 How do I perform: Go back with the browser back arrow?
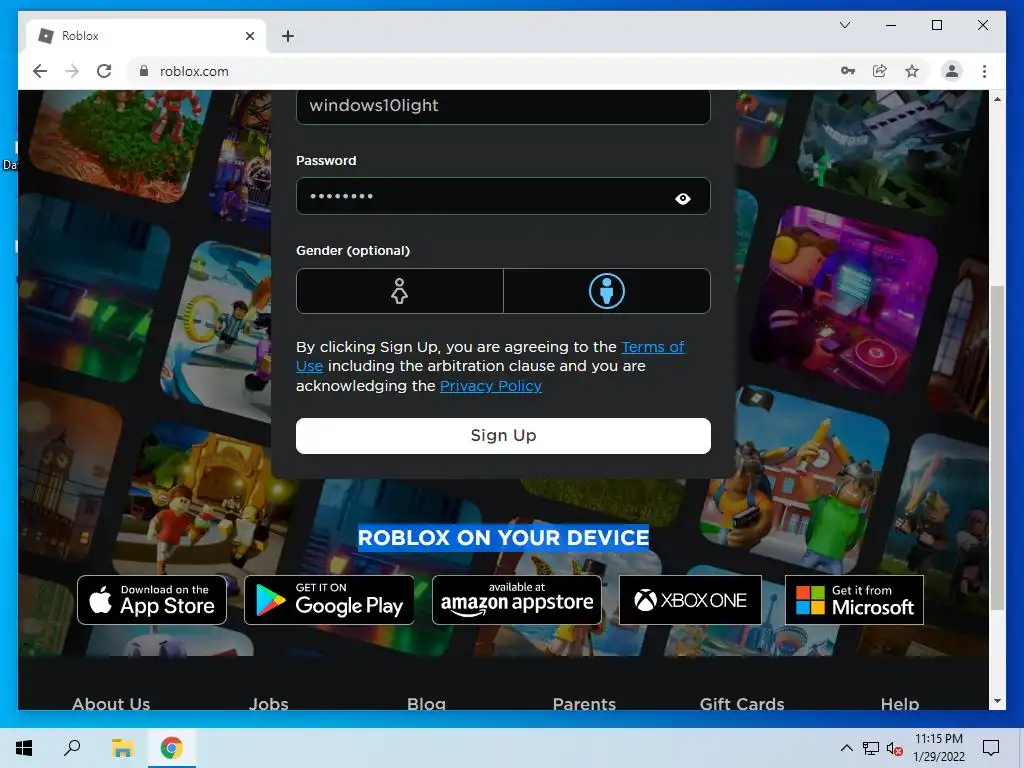pos(40,71)
